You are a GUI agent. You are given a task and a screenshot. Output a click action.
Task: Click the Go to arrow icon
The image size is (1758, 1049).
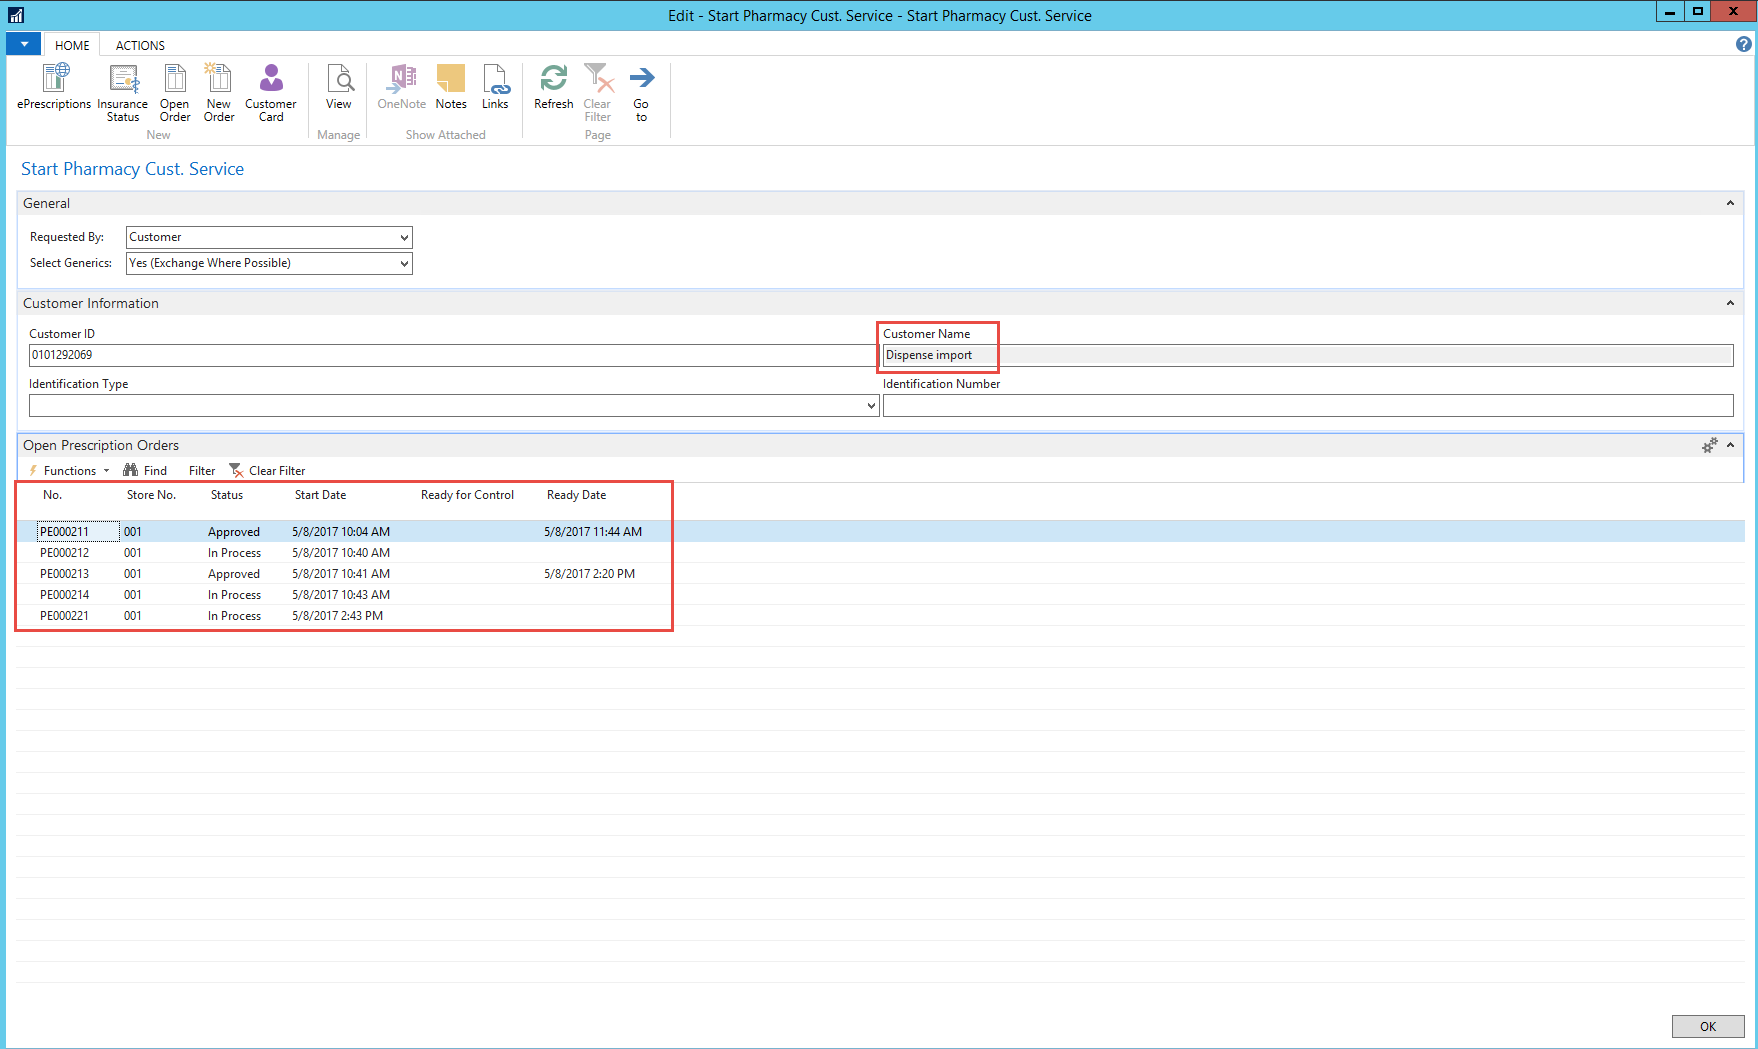pos(641,93)
